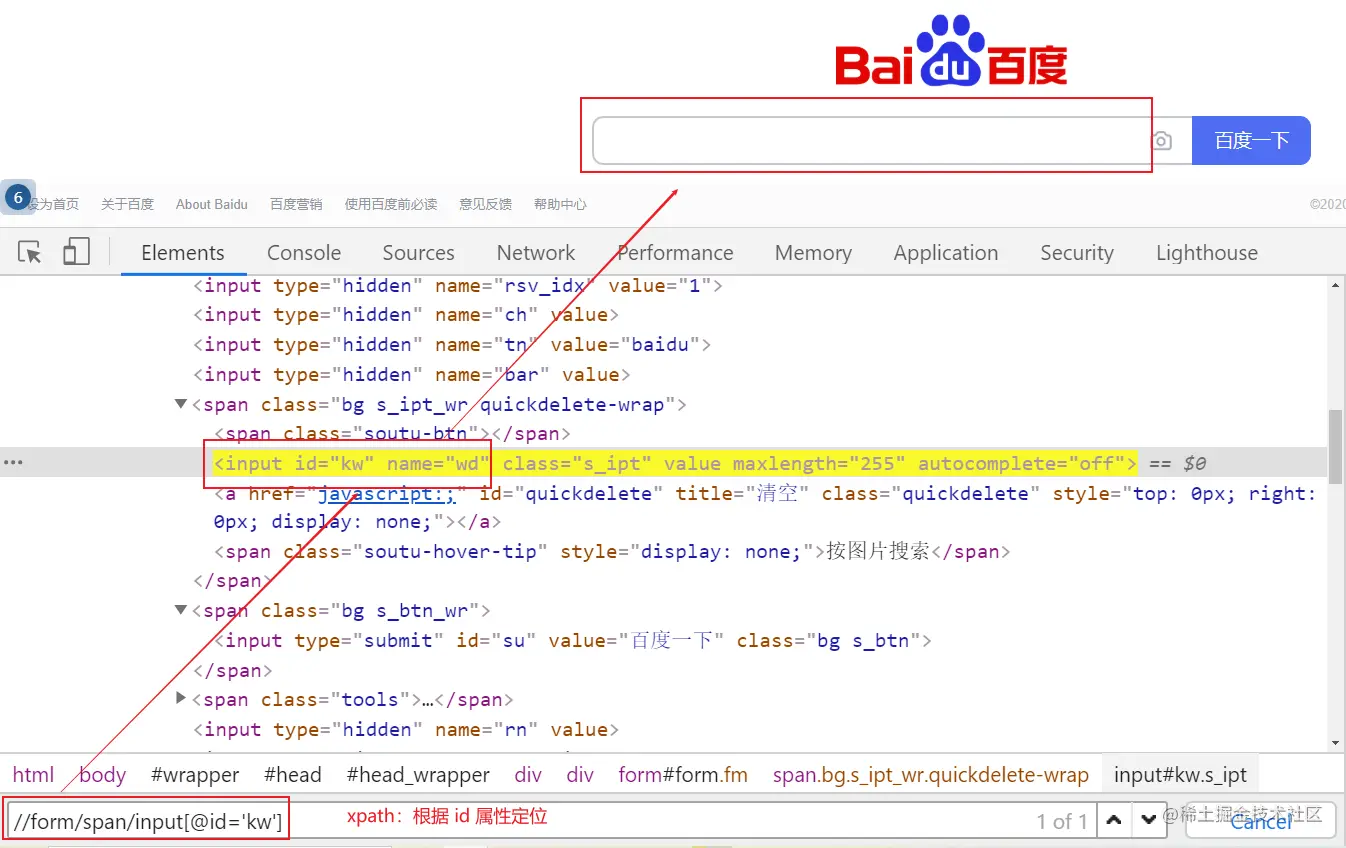Open the 百度营销 link

(296, 204)
